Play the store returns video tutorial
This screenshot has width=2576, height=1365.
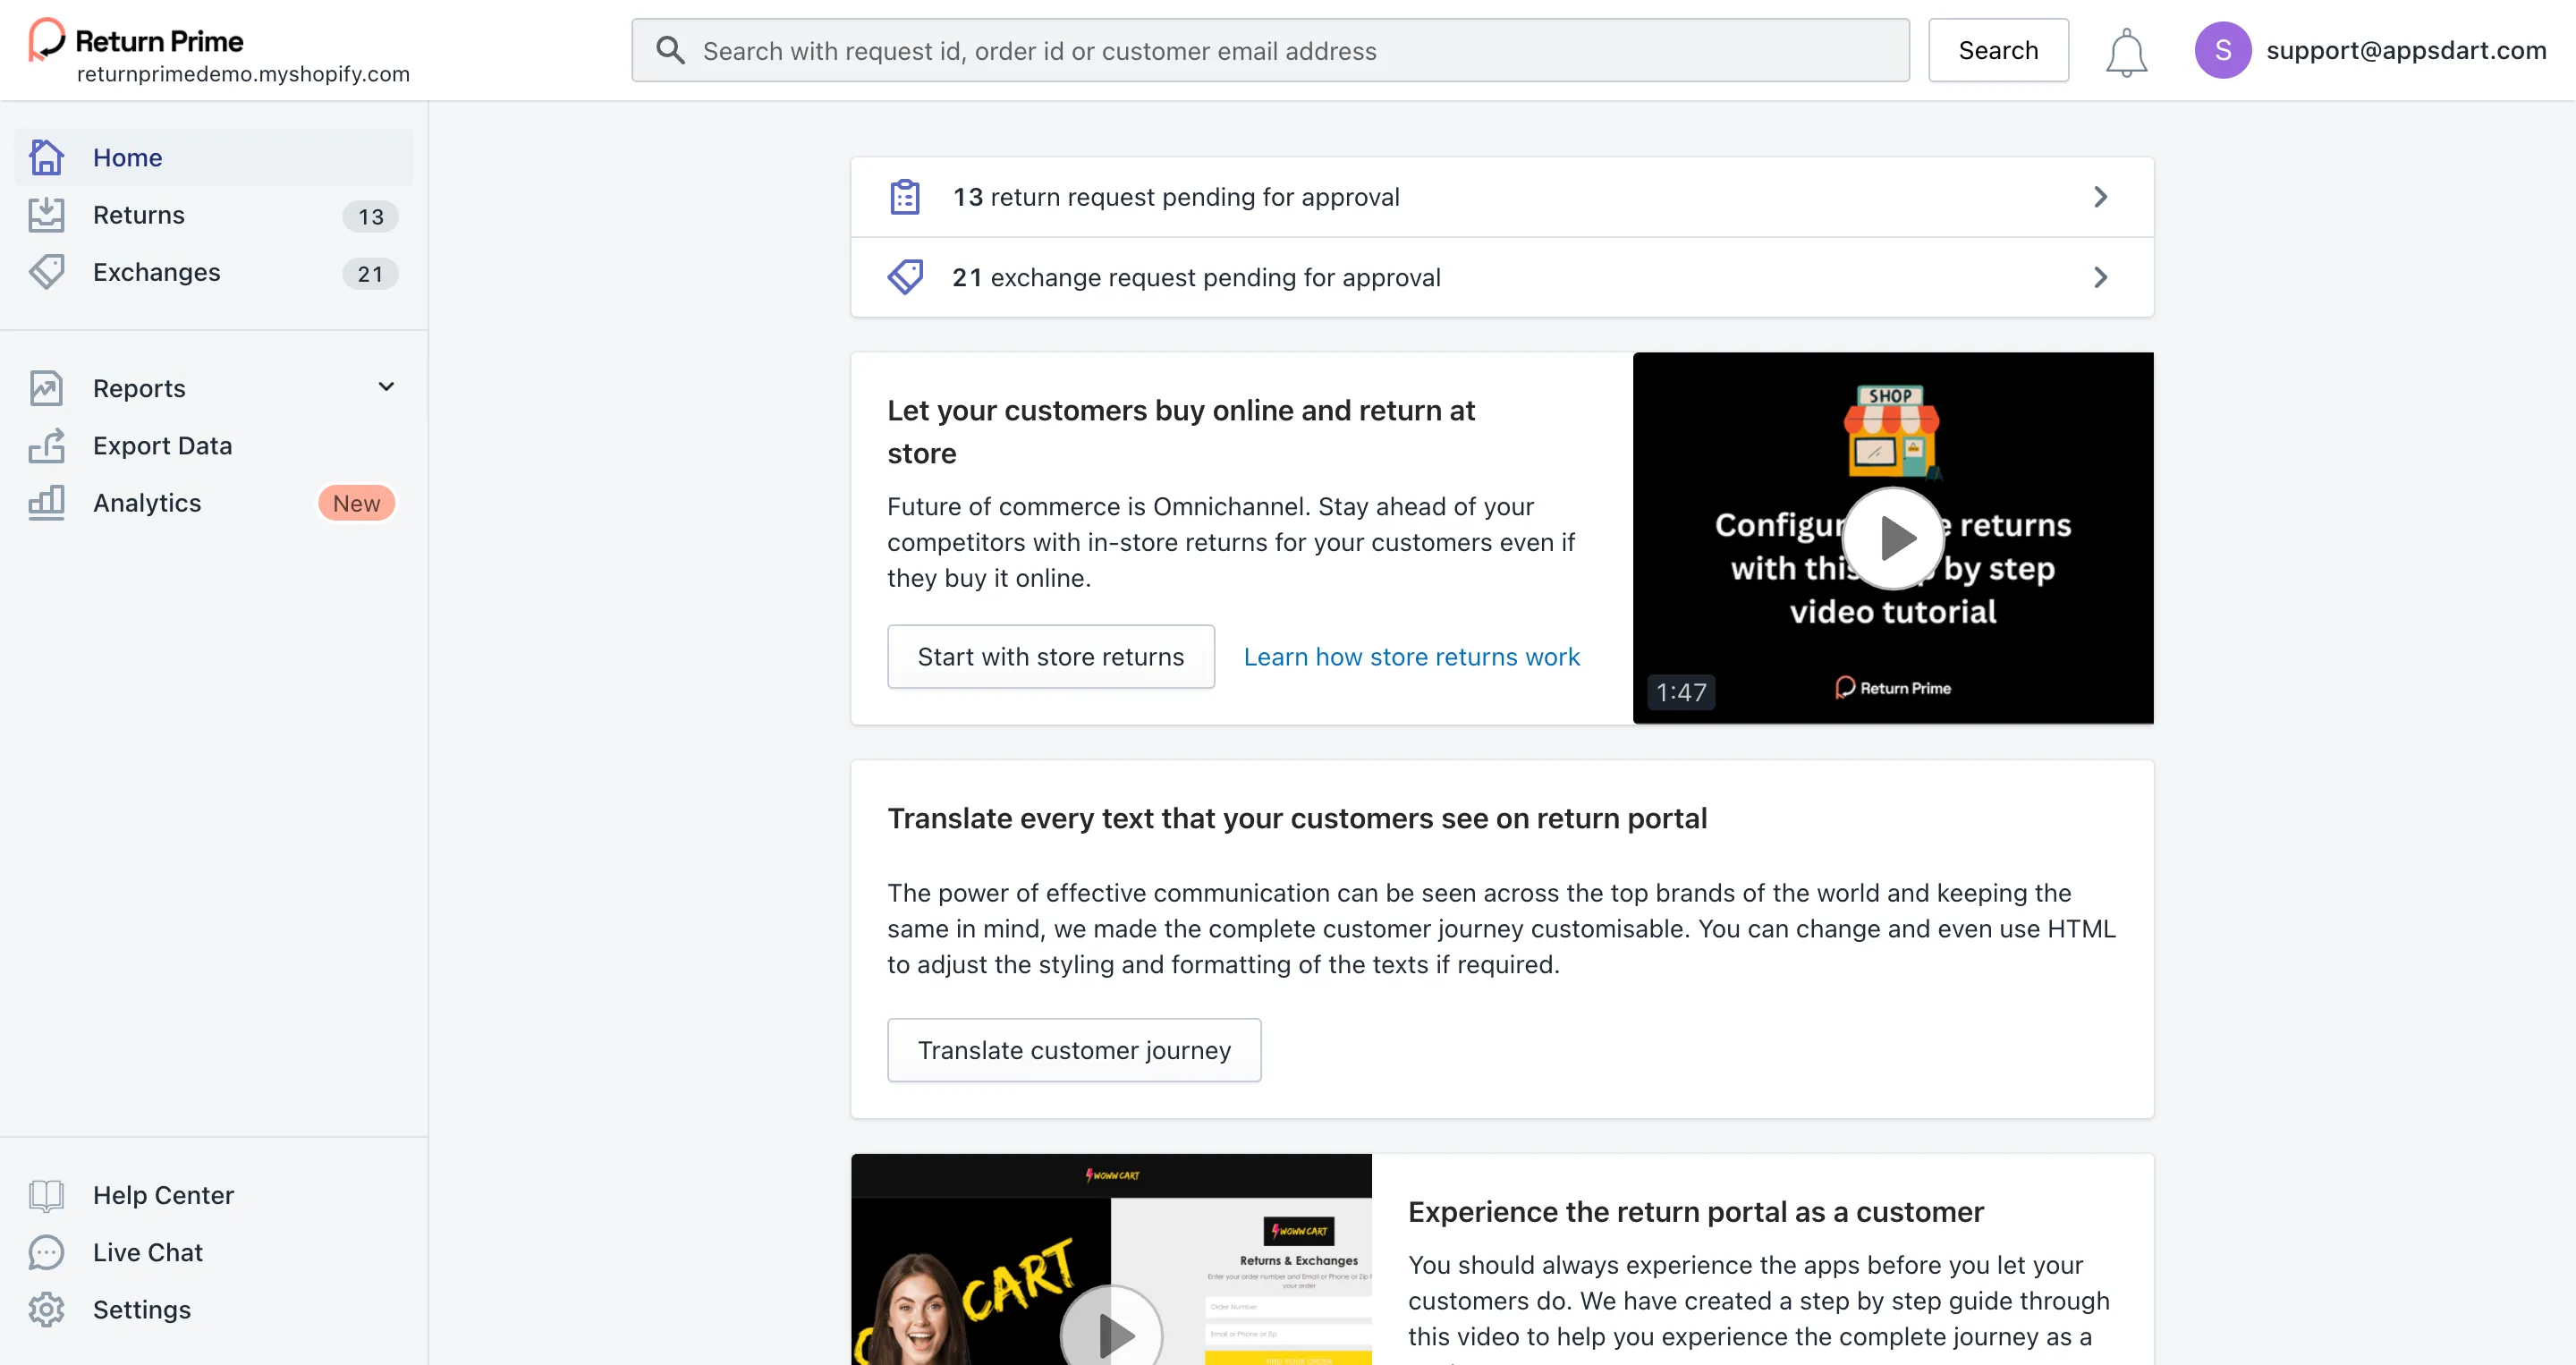1892,538
